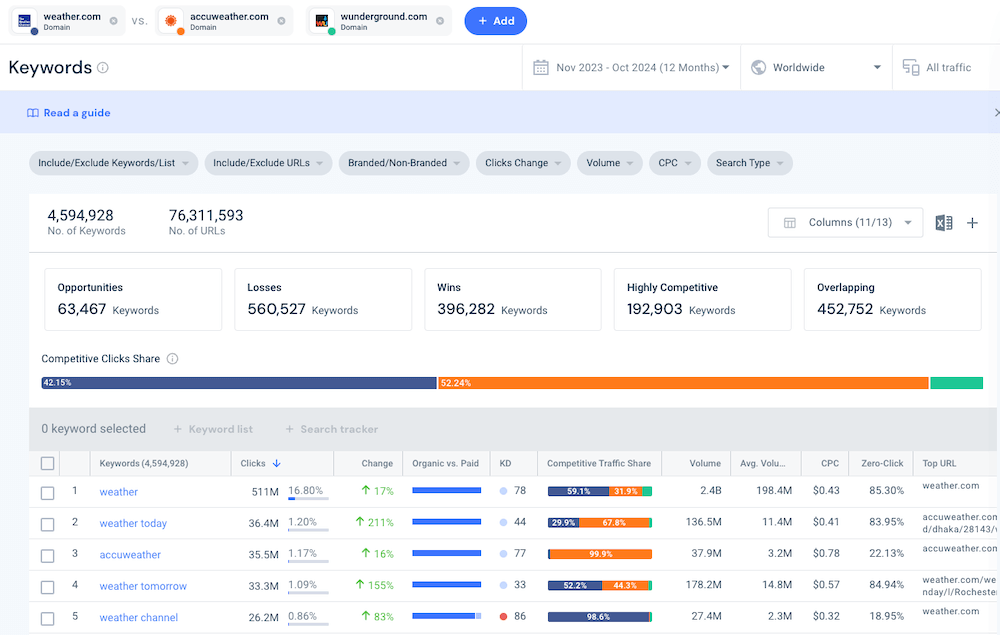Check the box for 'weather' keyword row
Viewport: 1000px width, 635px height.
click(x=47, y=492)
